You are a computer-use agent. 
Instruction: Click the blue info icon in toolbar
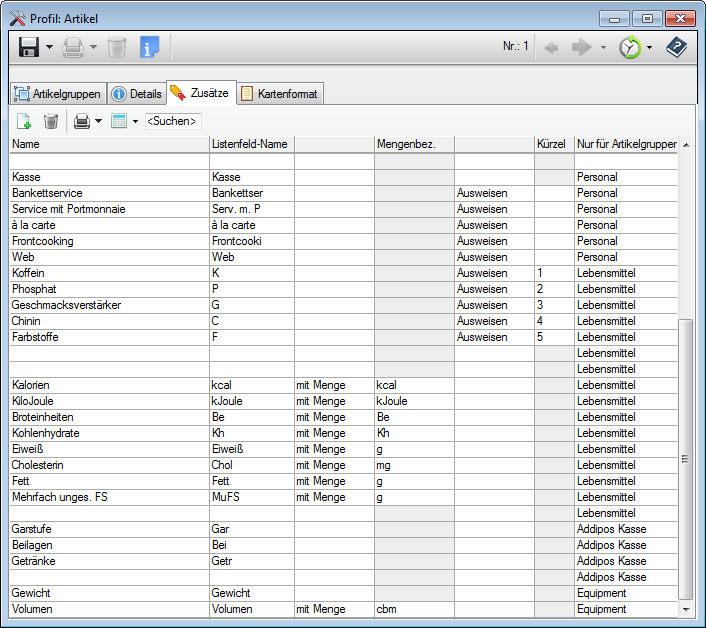pos(149,47)
